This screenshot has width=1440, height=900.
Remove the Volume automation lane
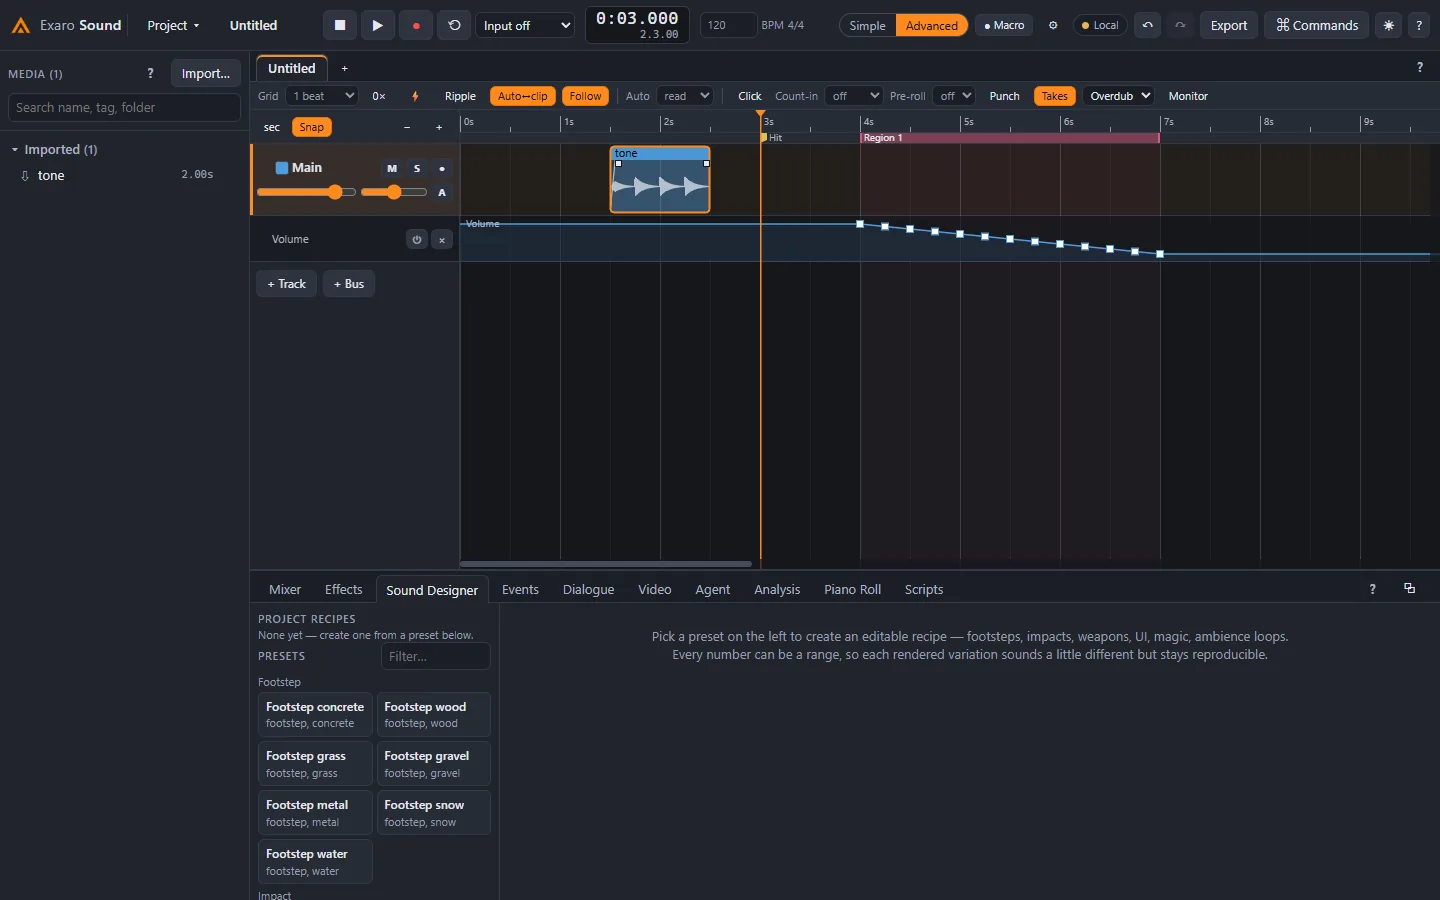point(442,239)
